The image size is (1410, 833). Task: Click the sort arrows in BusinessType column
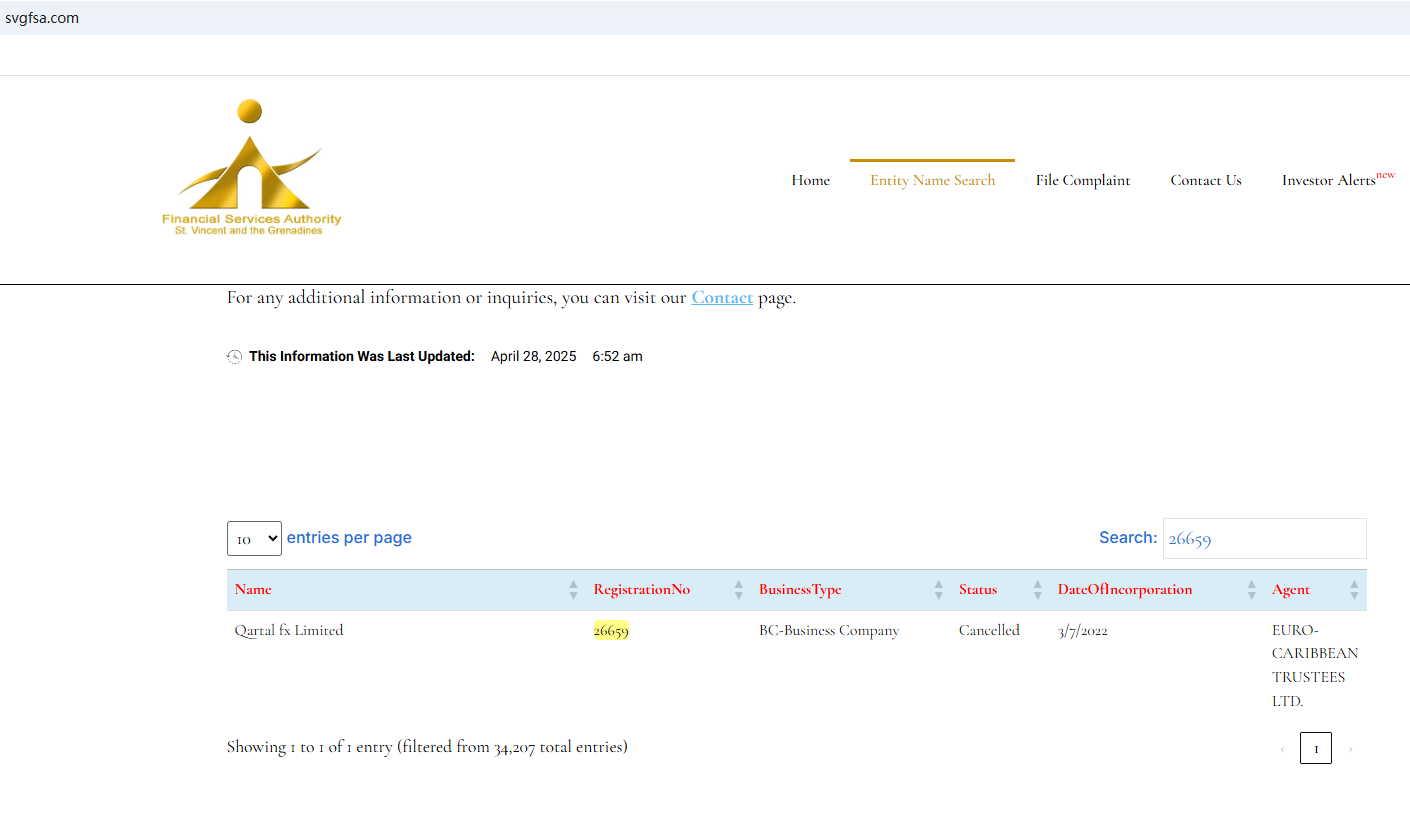click(x=938, y=590)
